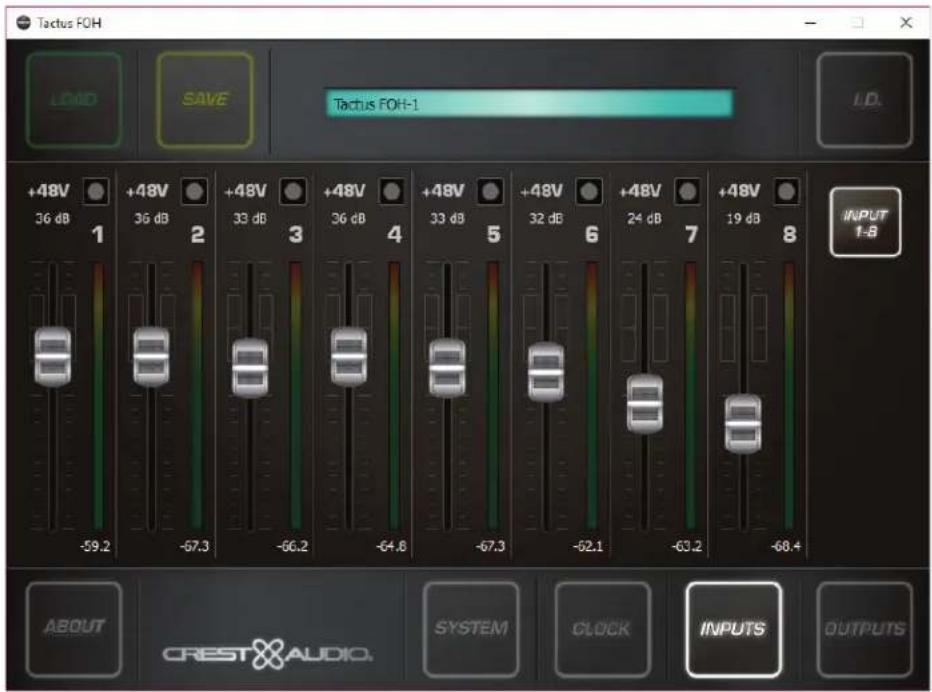932x692 pixels.
Task: Click the channel 1 gain fader knob
Action: point(53,357)
